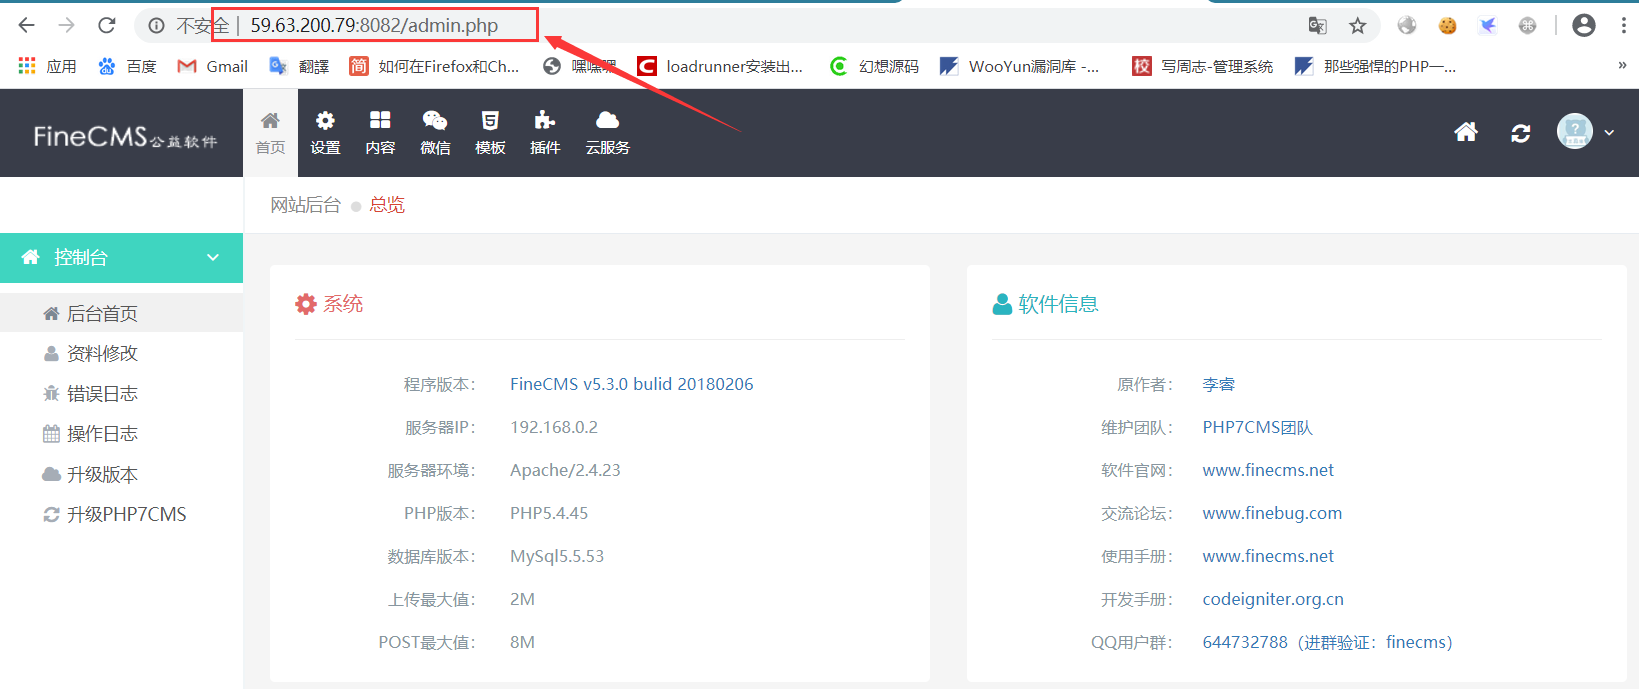The height and width of the screenshot is (689, 1639).
Task: Open the 内容 content grid menu
Action: [380, 133]
